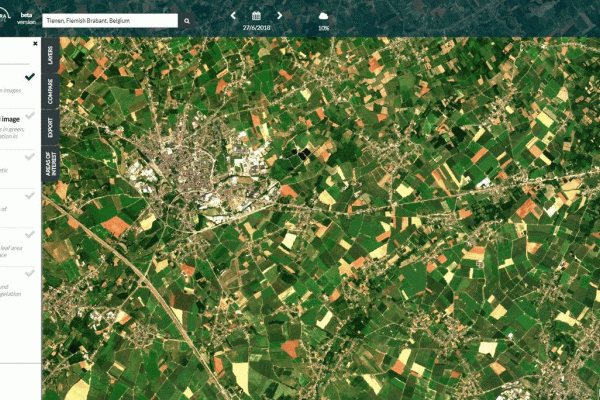Click the 27/6/2018 date label
The width and height of the screenshot is (600, 400).
pos(256,29)
